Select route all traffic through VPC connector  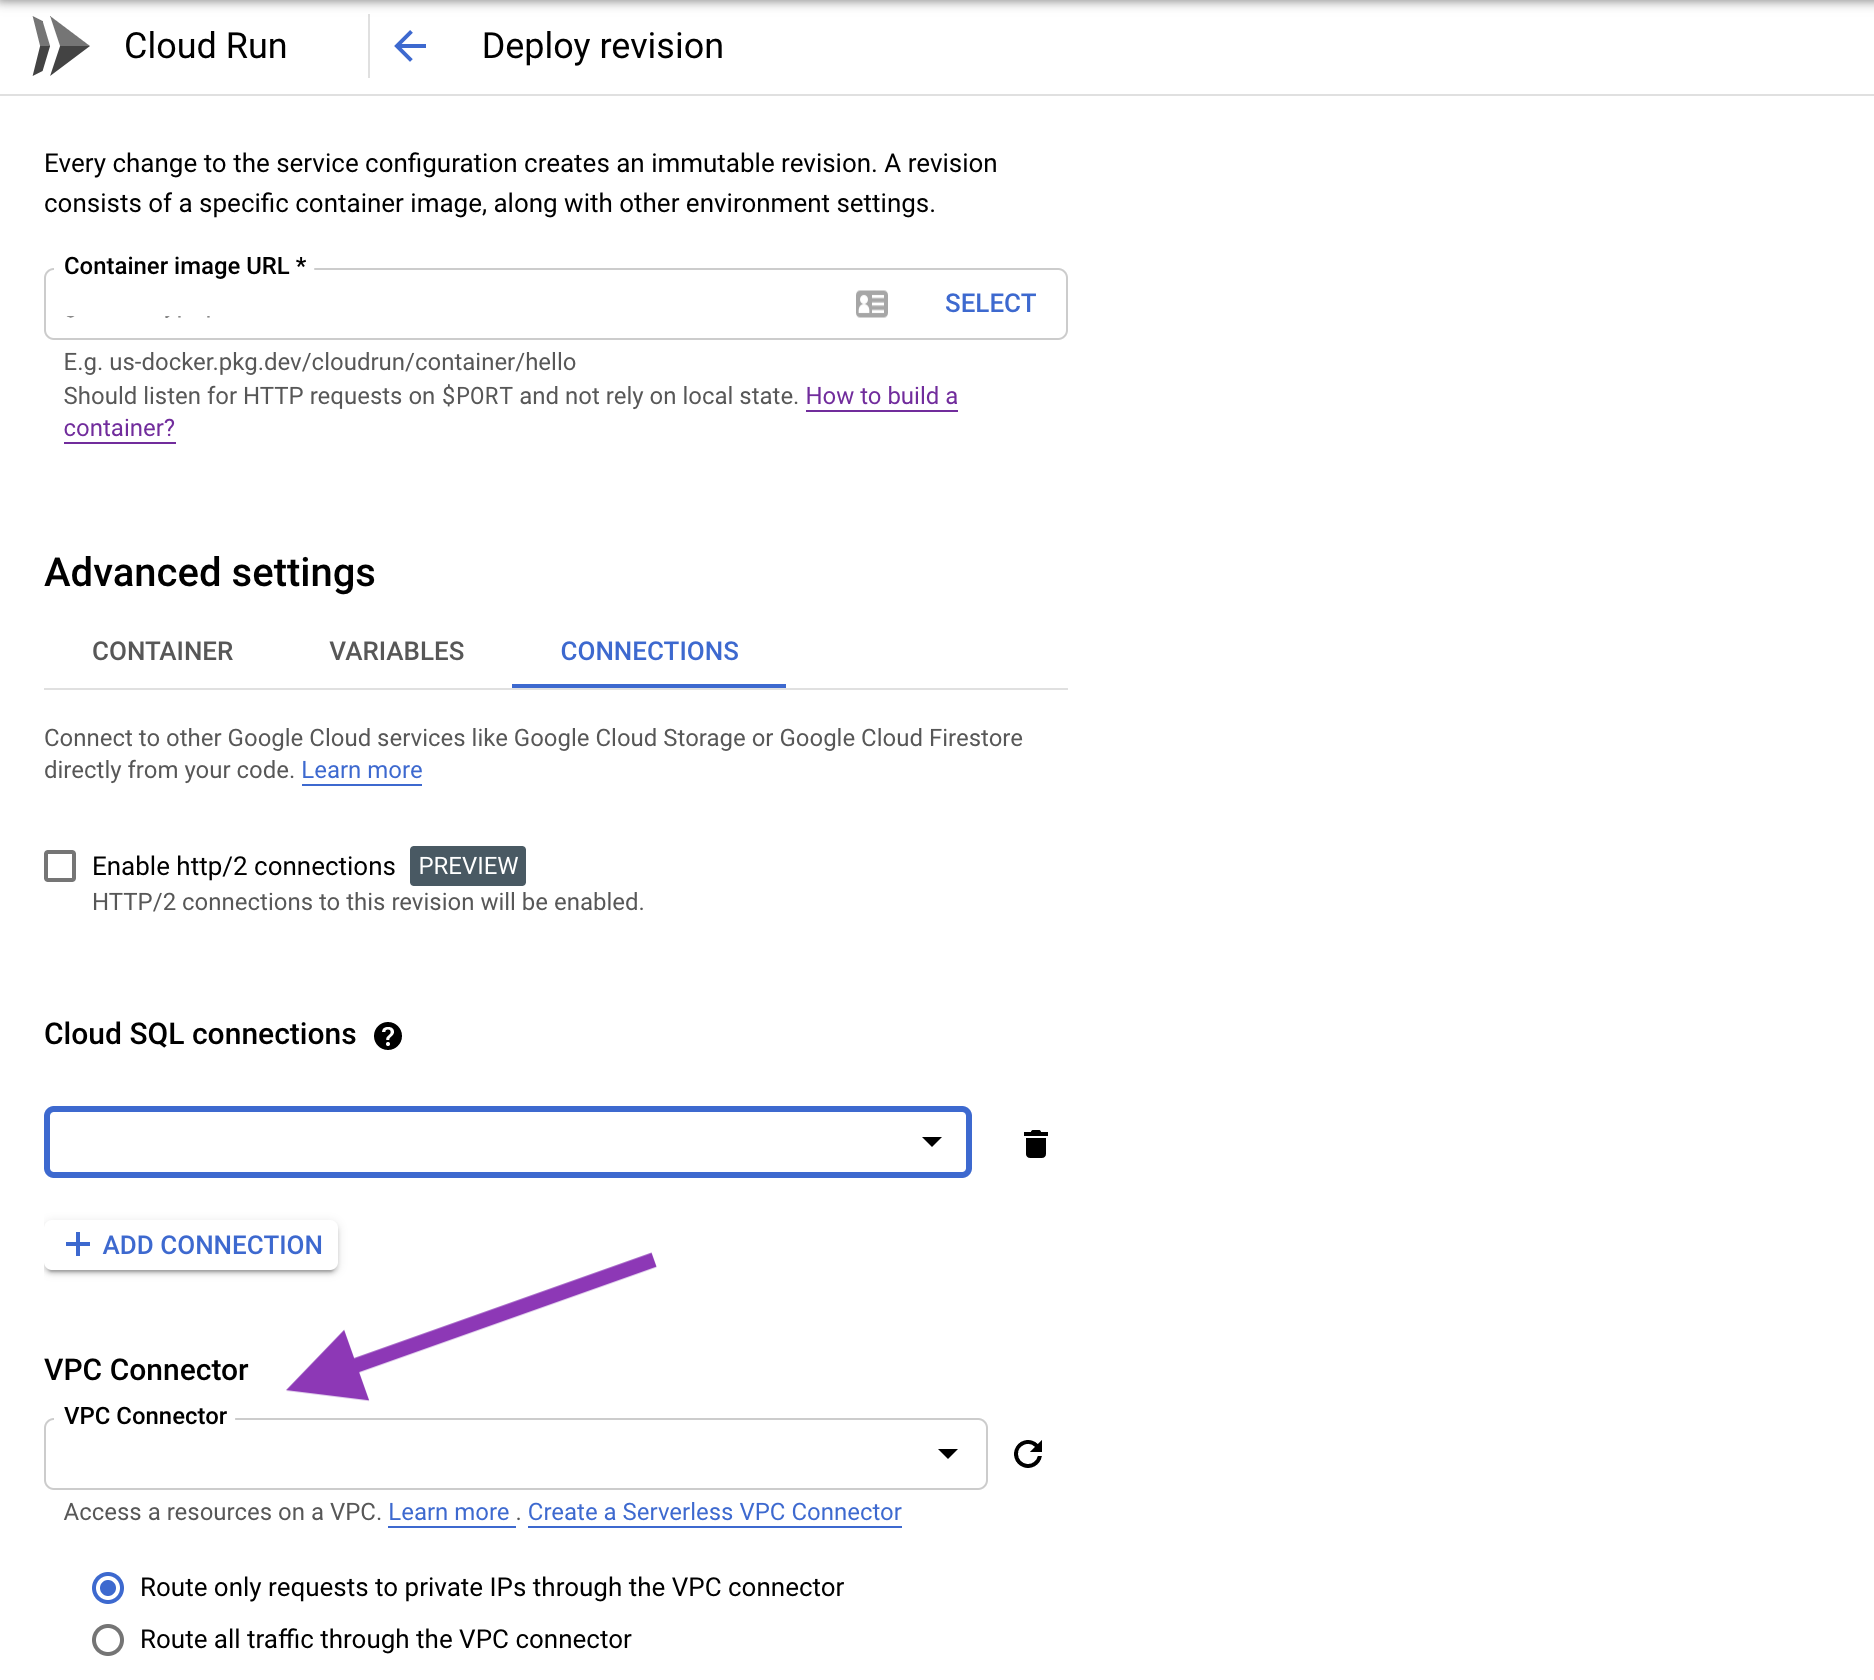(108, 1640)
